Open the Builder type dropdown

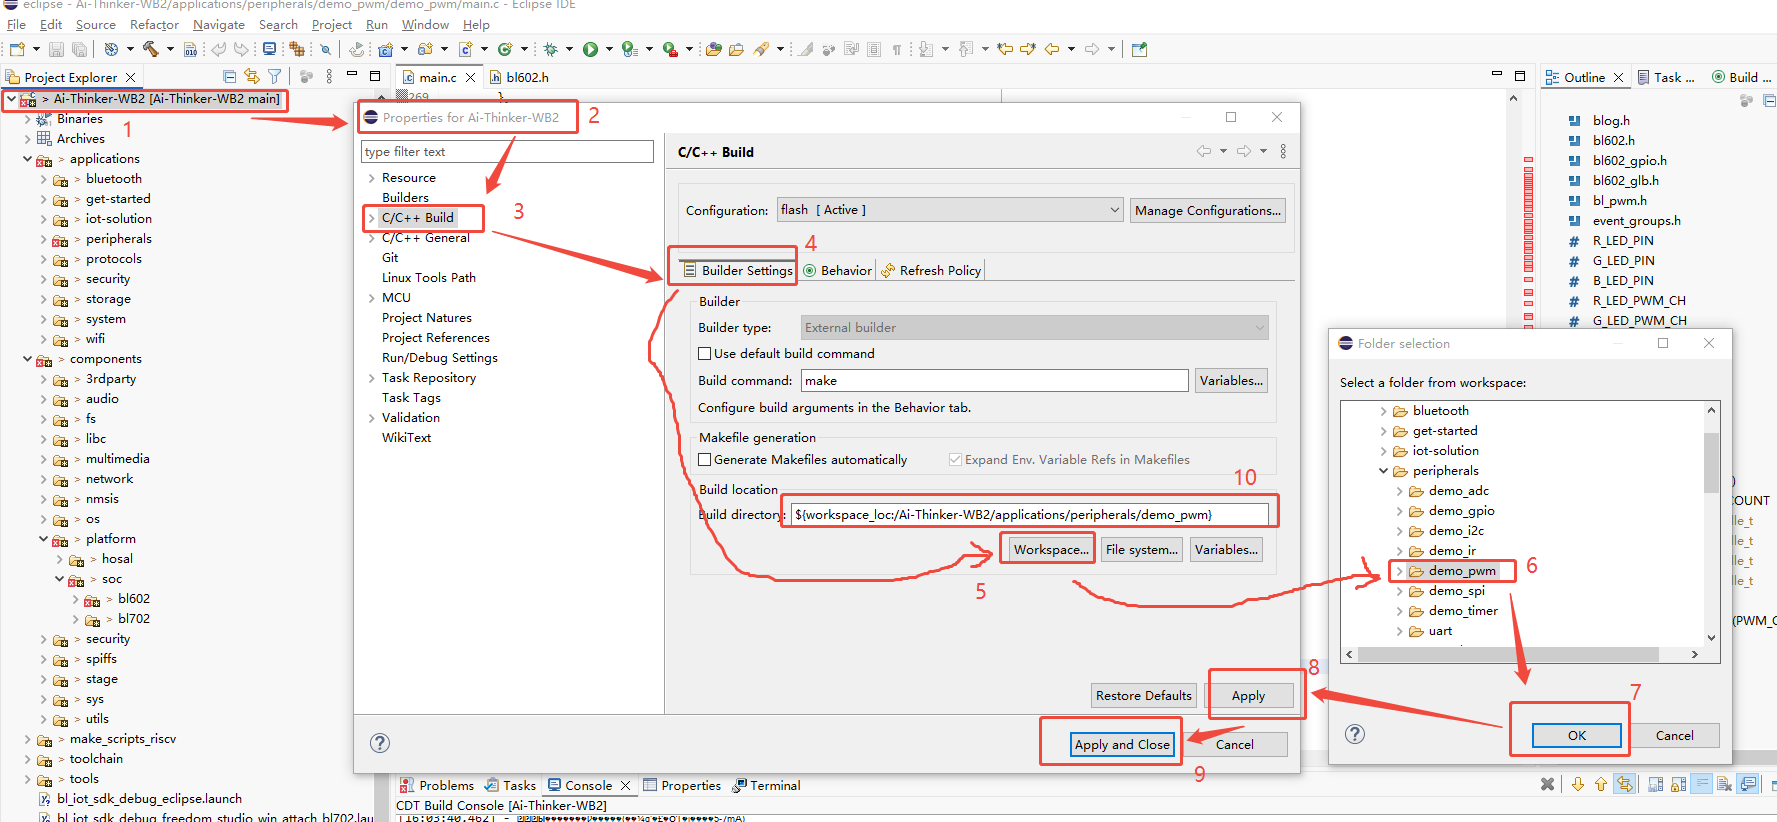tap(1035, 328)
